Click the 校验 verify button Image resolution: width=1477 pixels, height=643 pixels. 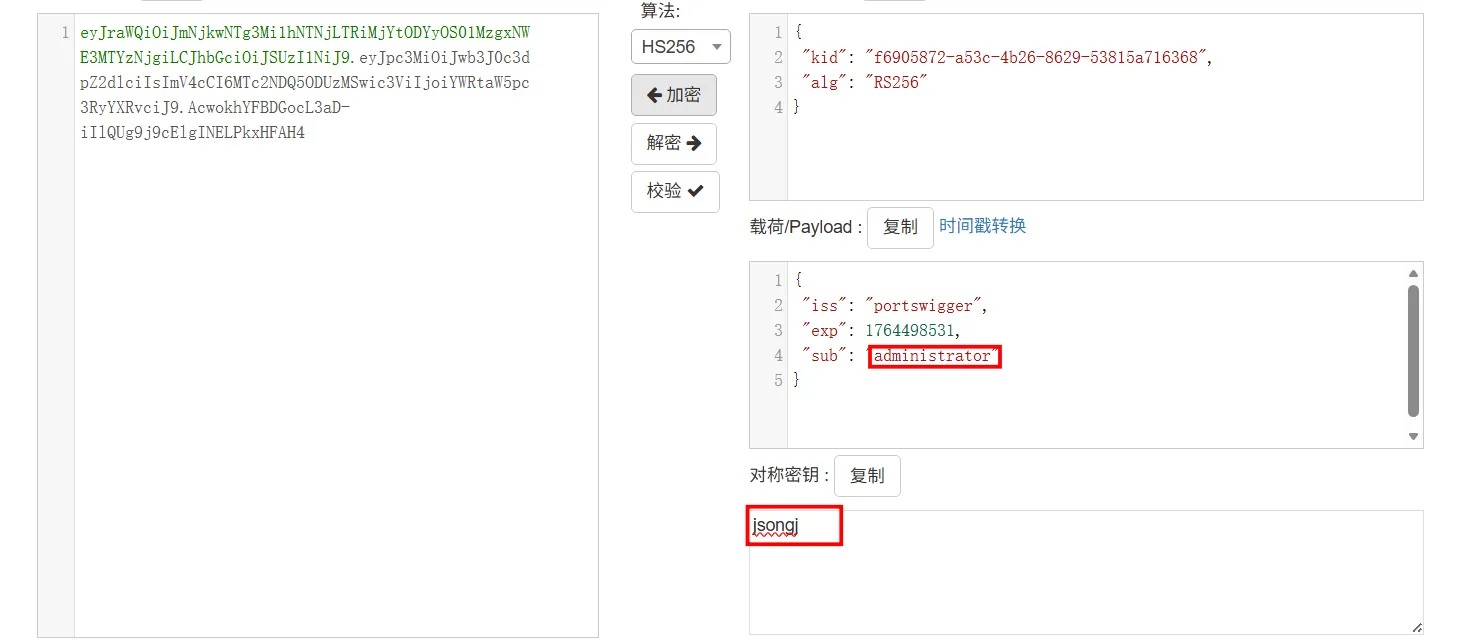click(x=675, y=191)
